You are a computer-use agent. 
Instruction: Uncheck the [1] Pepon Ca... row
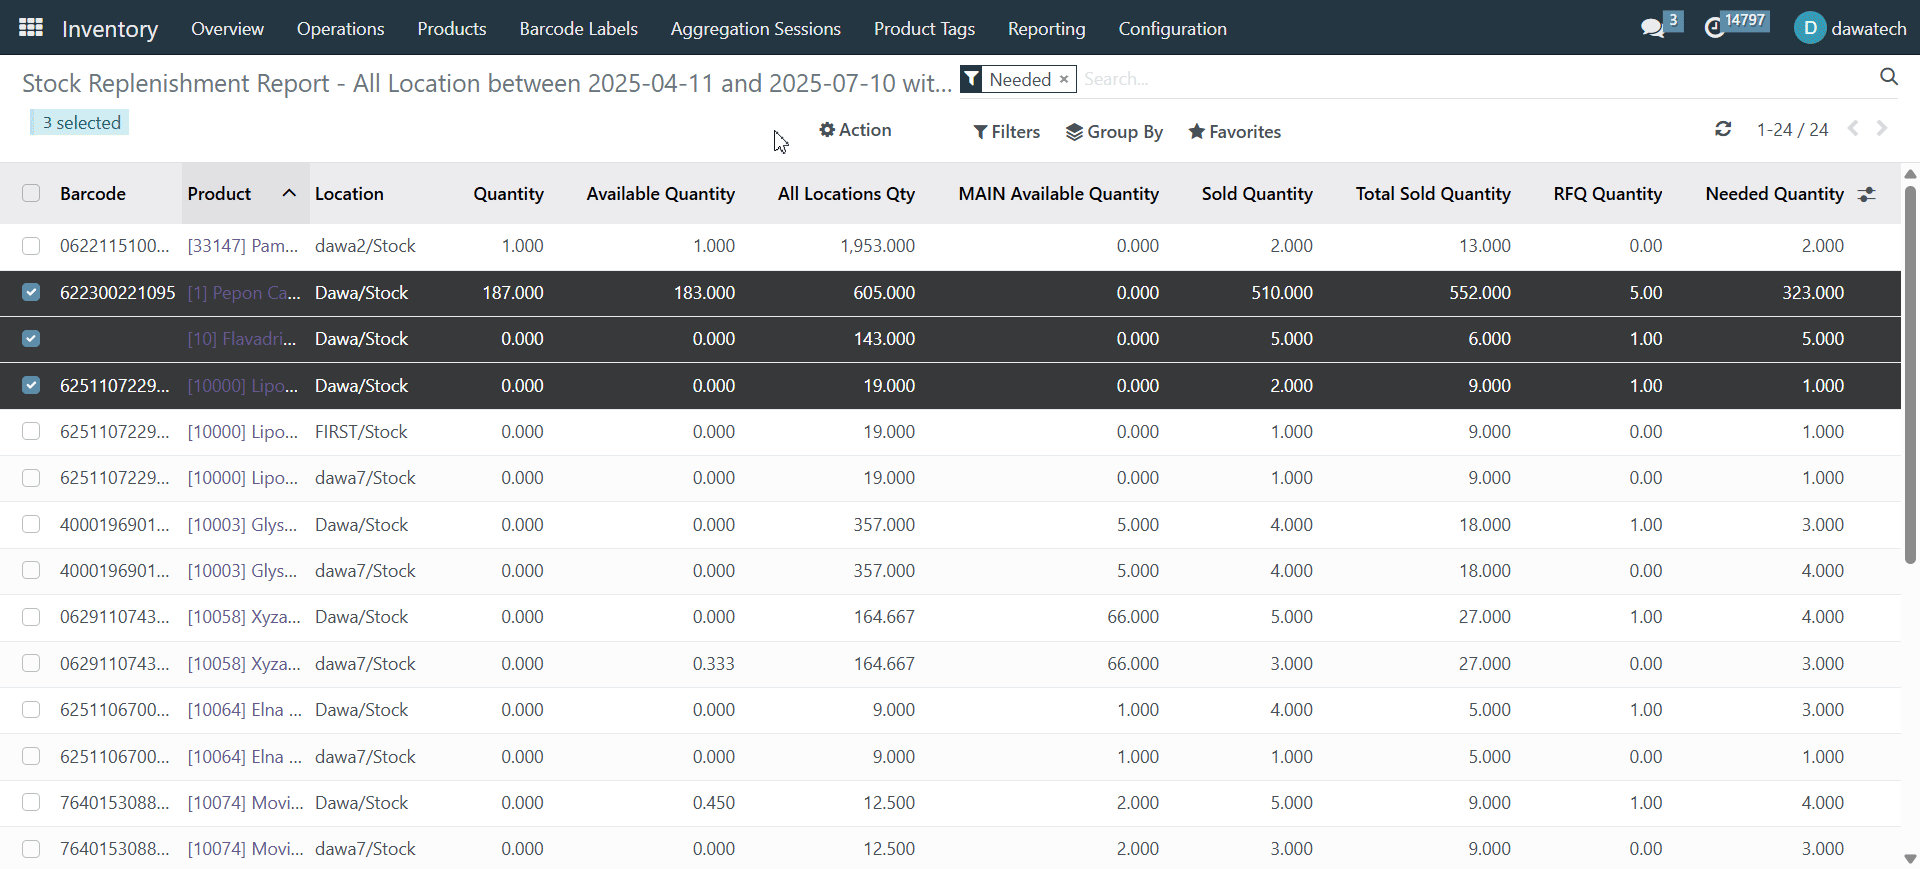31,292
